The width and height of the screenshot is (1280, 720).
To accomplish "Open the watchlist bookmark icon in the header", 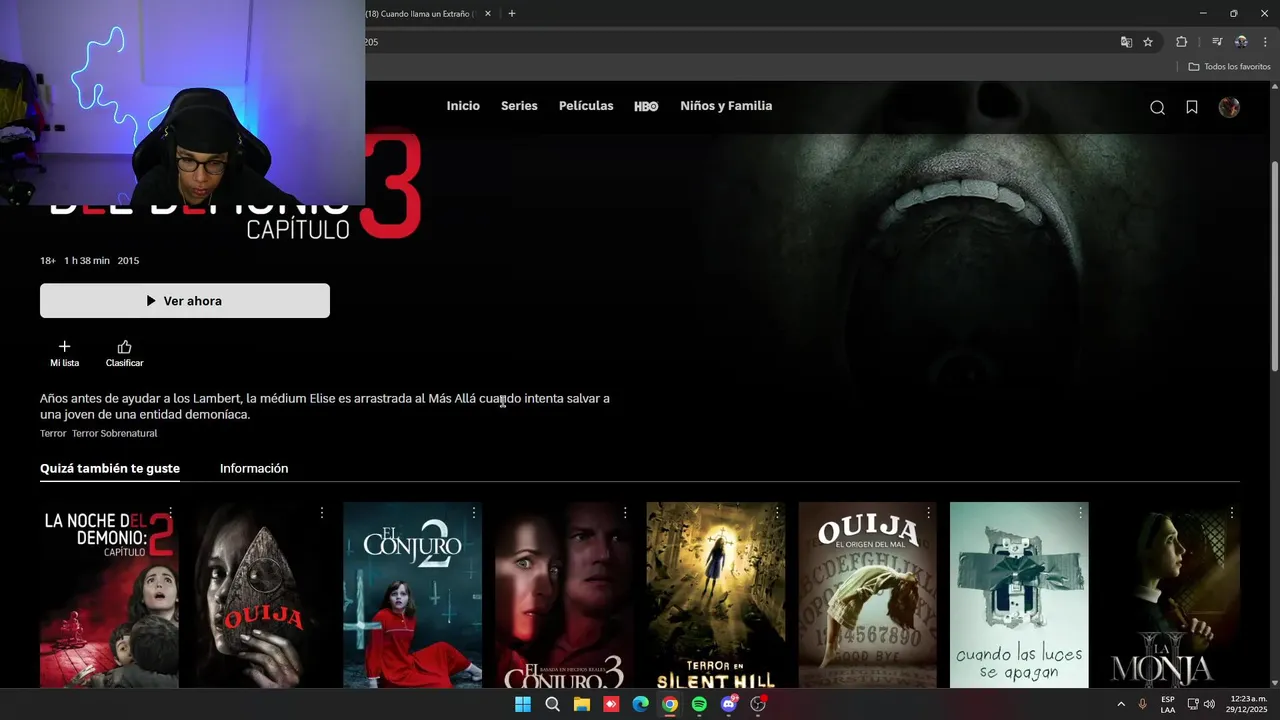I will 1192,107.
